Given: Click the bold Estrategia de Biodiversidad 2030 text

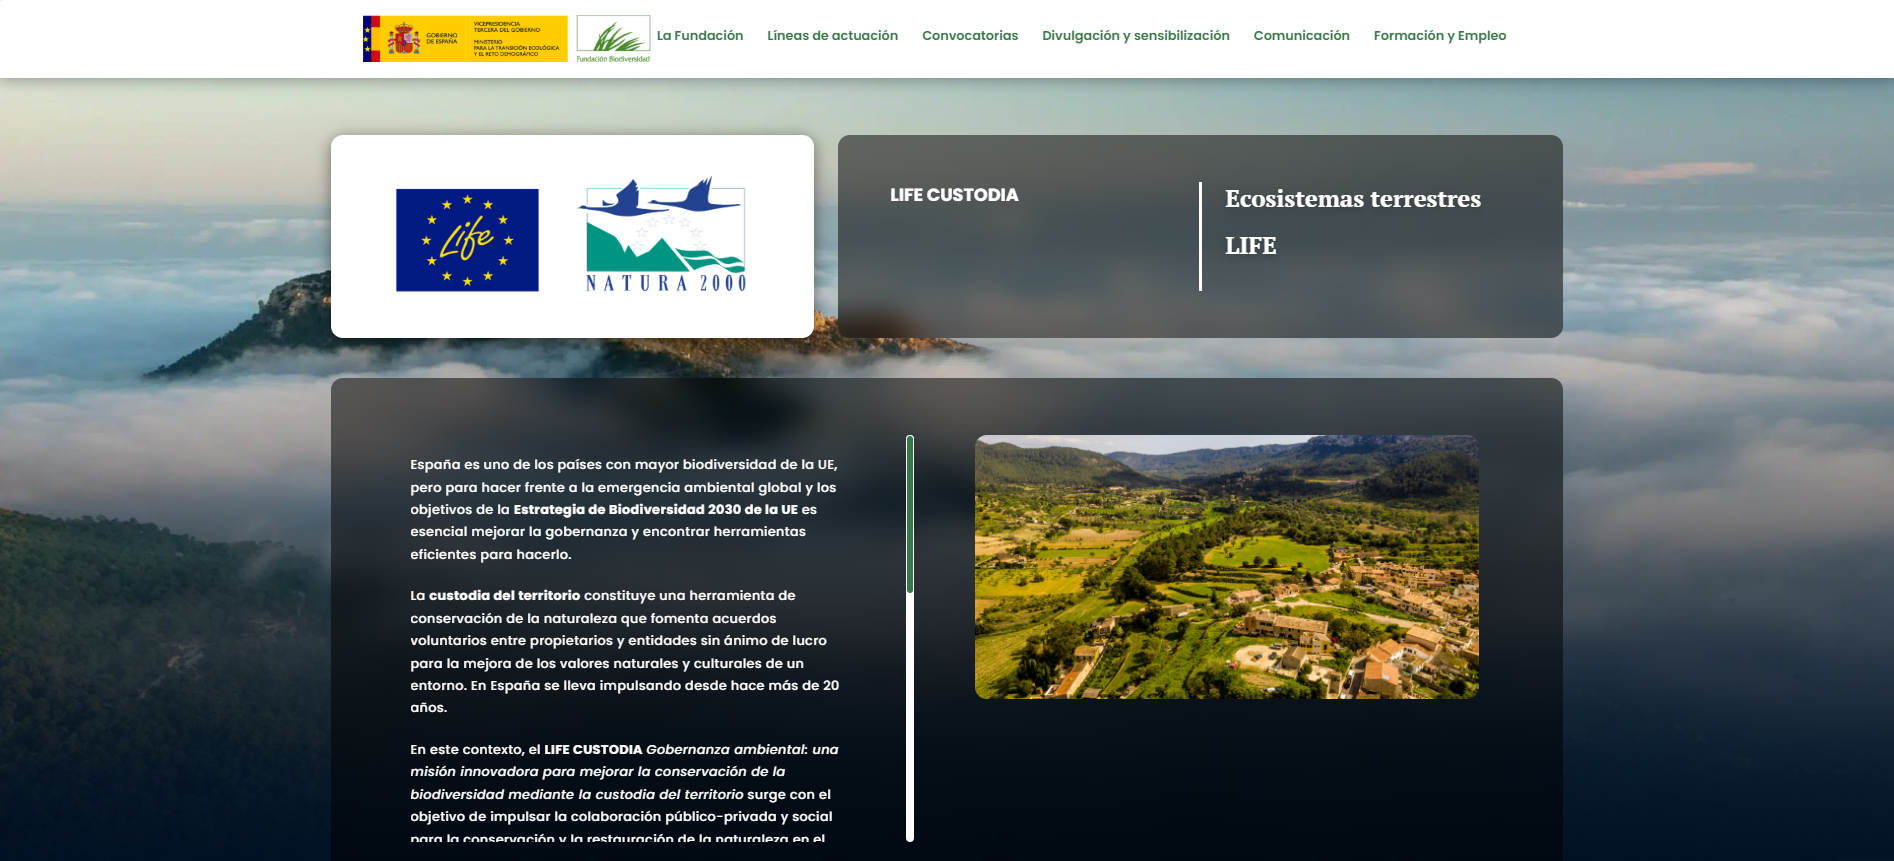Looking at the screenshot, I should click(x=655, y=510).
